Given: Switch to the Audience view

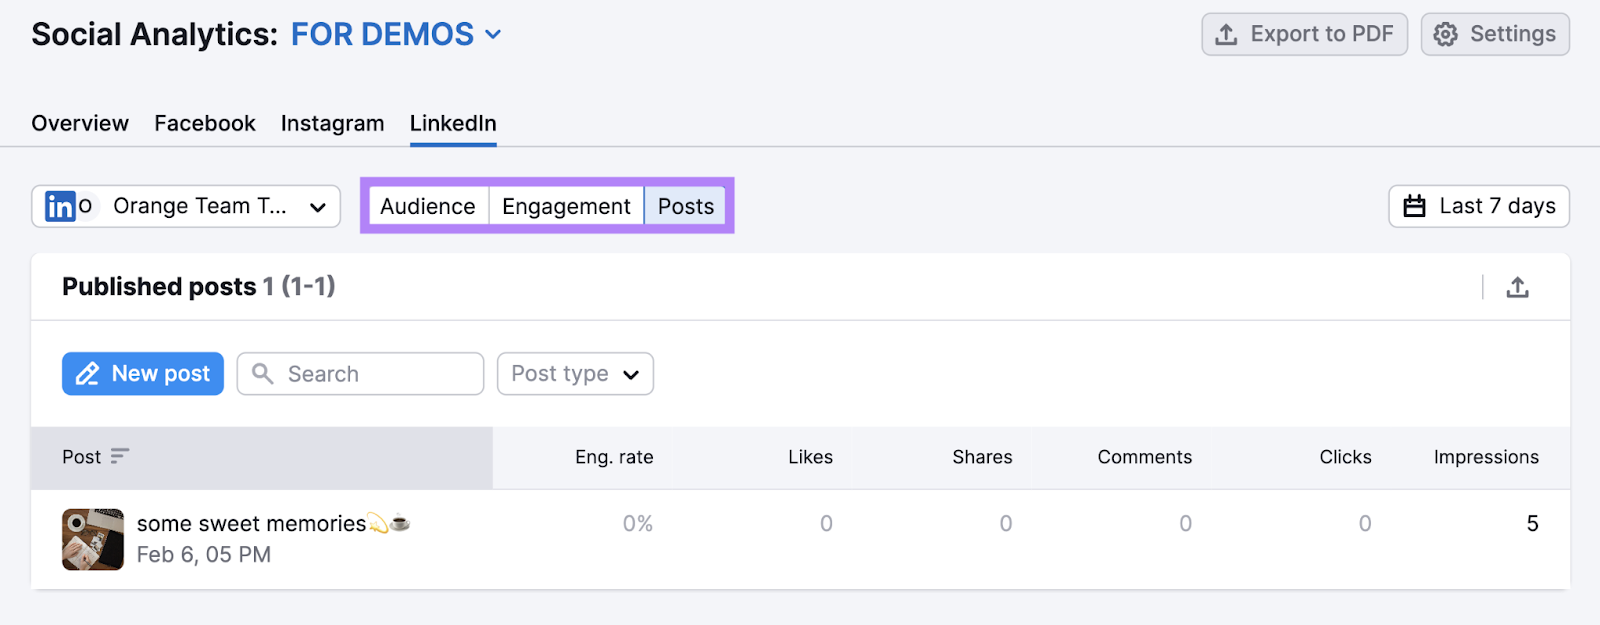Looking at the screenshot, I should pyautogui.click(x=427, y=206).
